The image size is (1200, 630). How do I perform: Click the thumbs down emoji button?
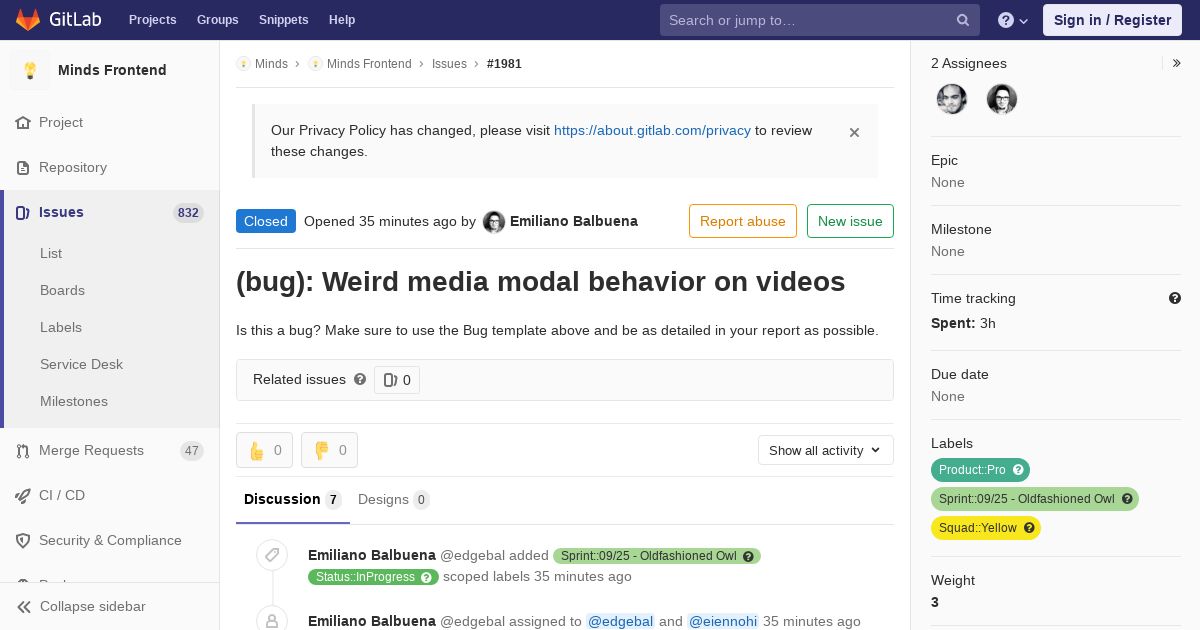(329, 450)
